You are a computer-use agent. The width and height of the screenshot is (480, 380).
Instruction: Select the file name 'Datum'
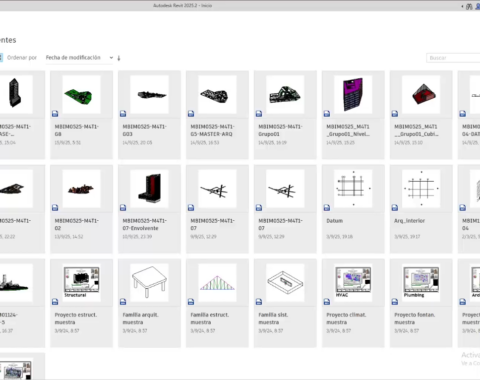(x=335, y=221)
